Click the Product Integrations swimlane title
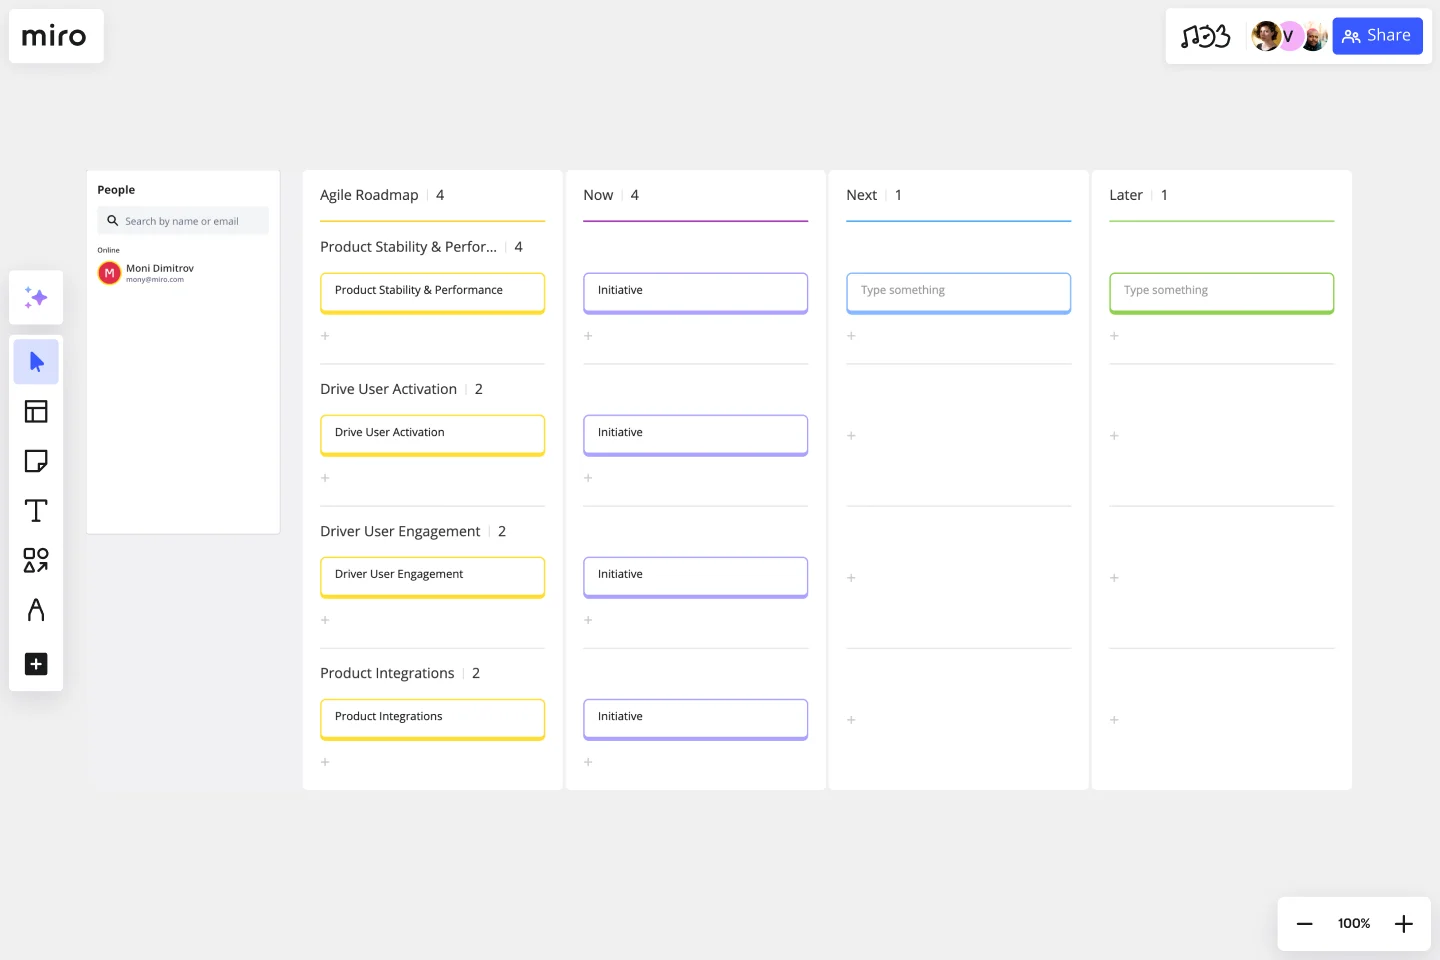 [x=387, y=673]
